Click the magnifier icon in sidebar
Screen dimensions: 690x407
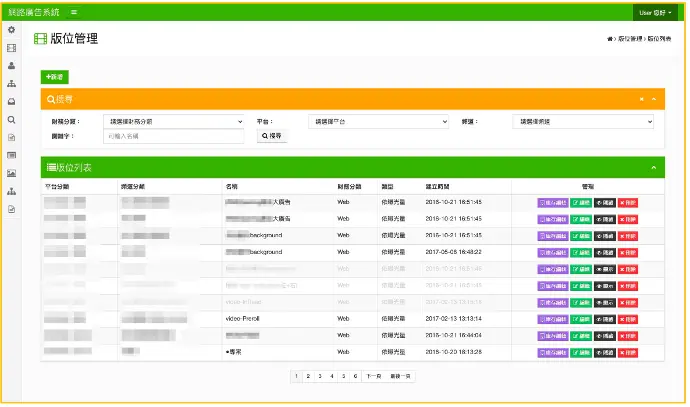[11, 119]
